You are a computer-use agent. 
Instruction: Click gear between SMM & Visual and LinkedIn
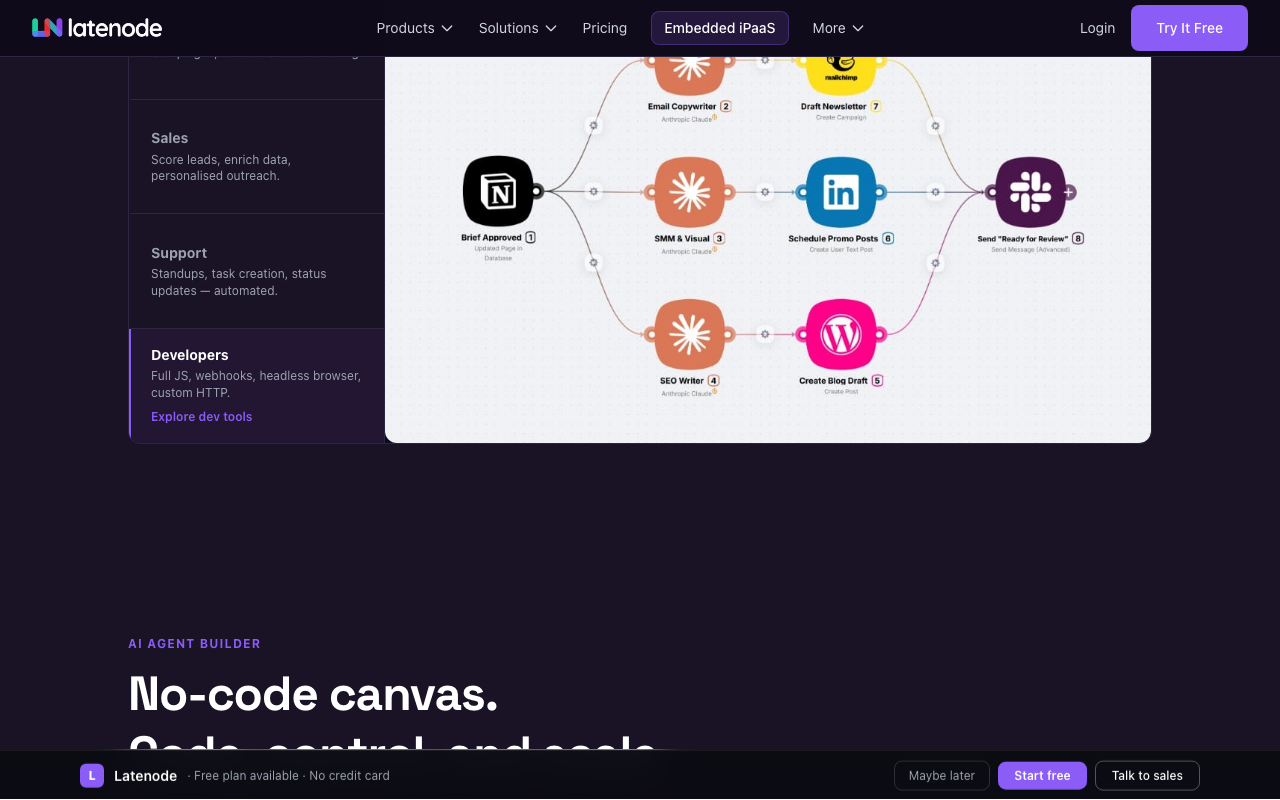click(x=765, y=192)
